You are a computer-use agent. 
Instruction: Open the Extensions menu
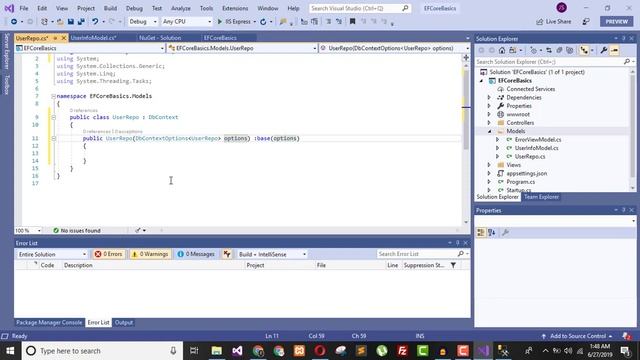235,8
